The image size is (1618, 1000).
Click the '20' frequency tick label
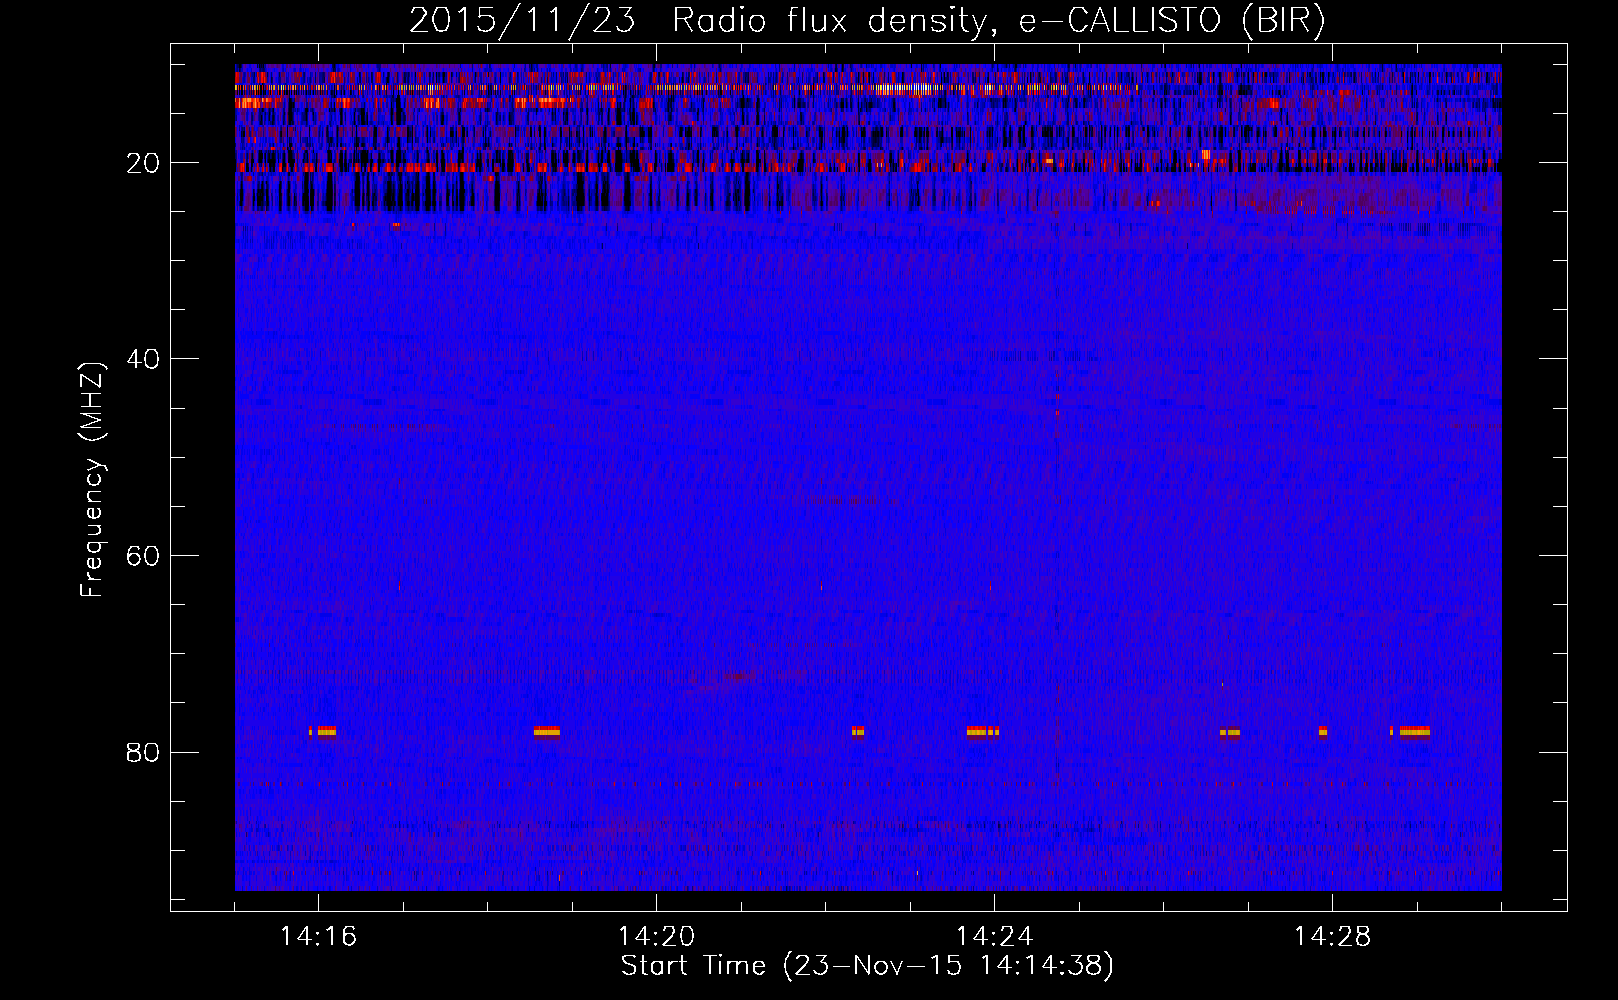[143, 163]
